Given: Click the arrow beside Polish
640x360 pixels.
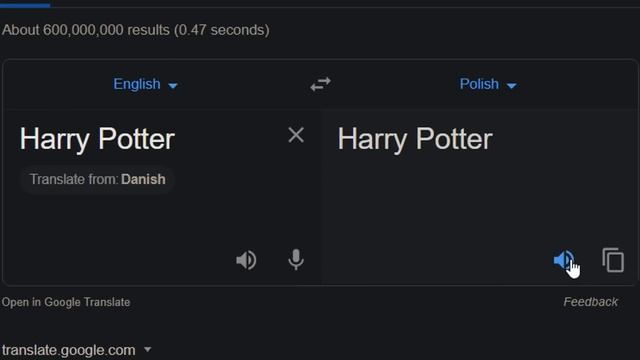Looking at the screenshot, I should [511, 86].
